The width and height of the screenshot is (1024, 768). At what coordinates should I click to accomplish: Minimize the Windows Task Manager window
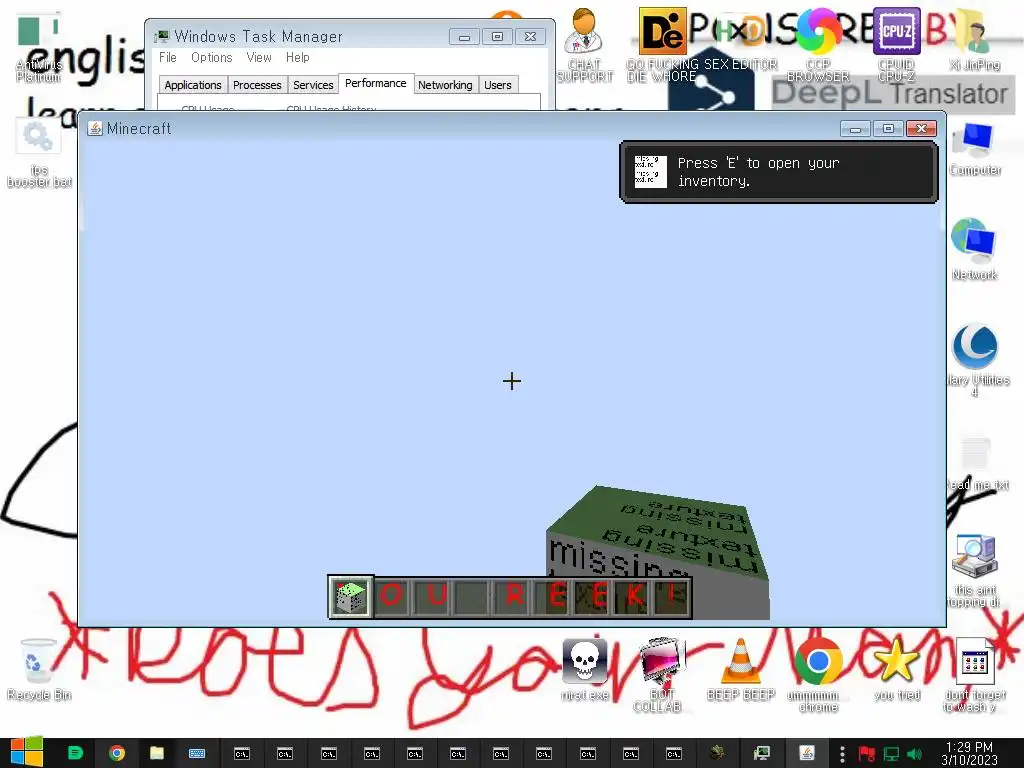click(x=464, y=37)
